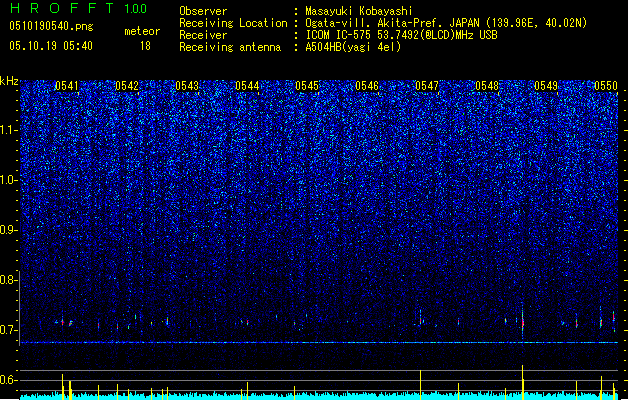This screenshot has width=629, height=400.
Task: Click the 0541 time marker
Action: click(x=67, y=86)
